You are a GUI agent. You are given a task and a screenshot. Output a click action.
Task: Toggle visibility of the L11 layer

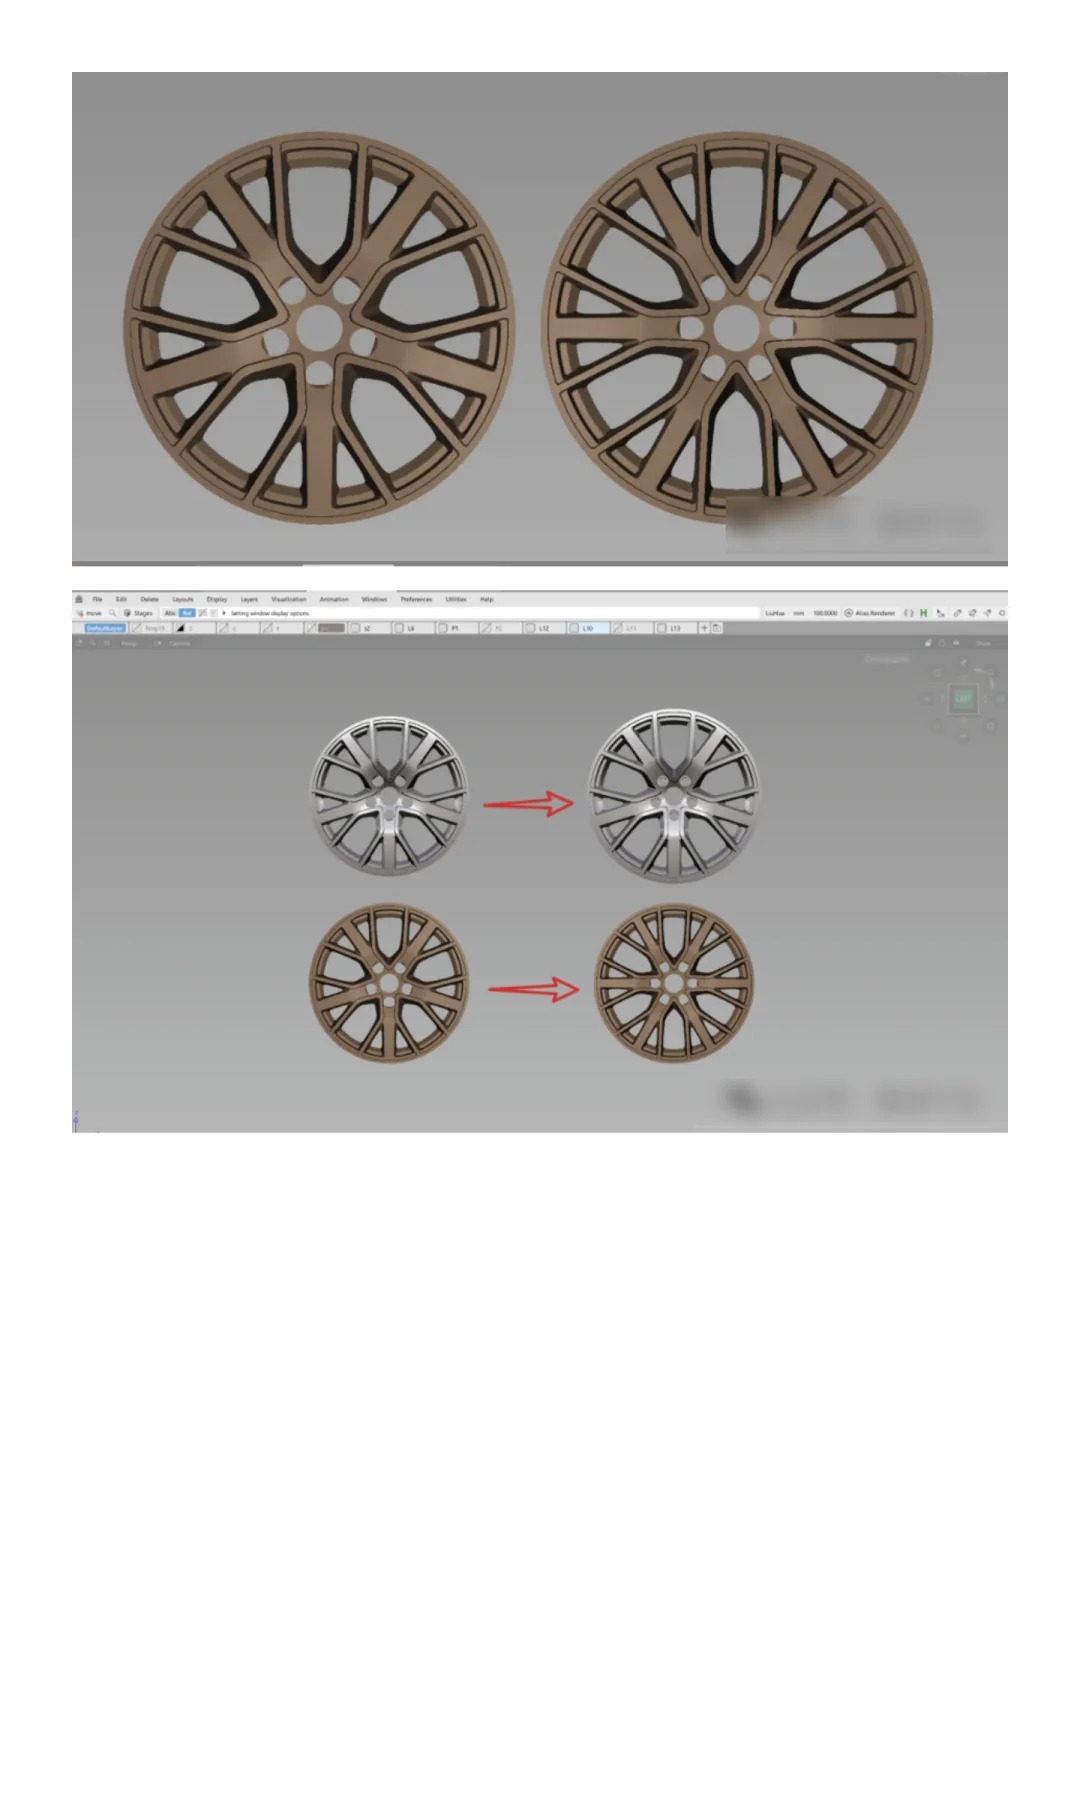(x=617, y=628)
